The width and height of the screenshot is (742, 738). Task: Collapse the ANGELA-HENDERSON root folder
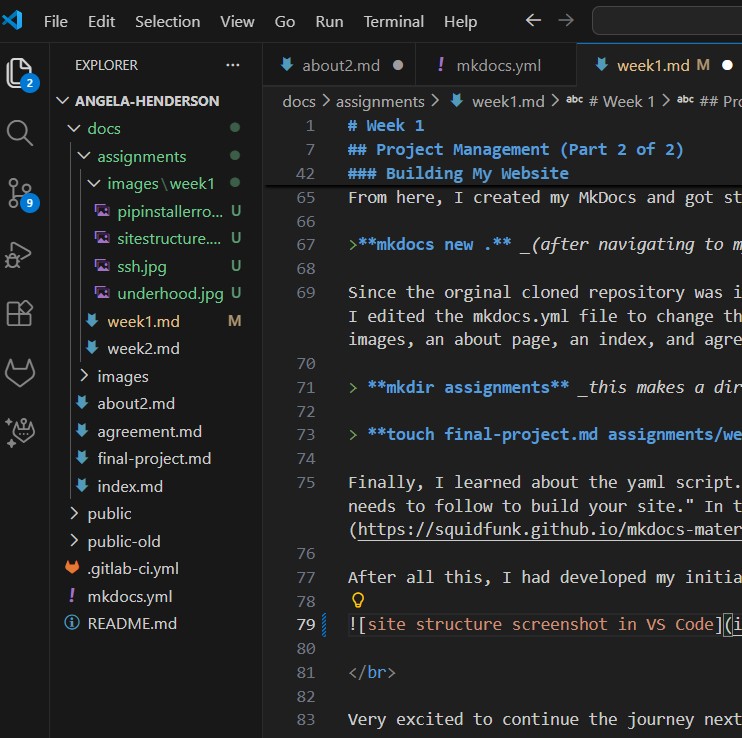click(147, 101)
